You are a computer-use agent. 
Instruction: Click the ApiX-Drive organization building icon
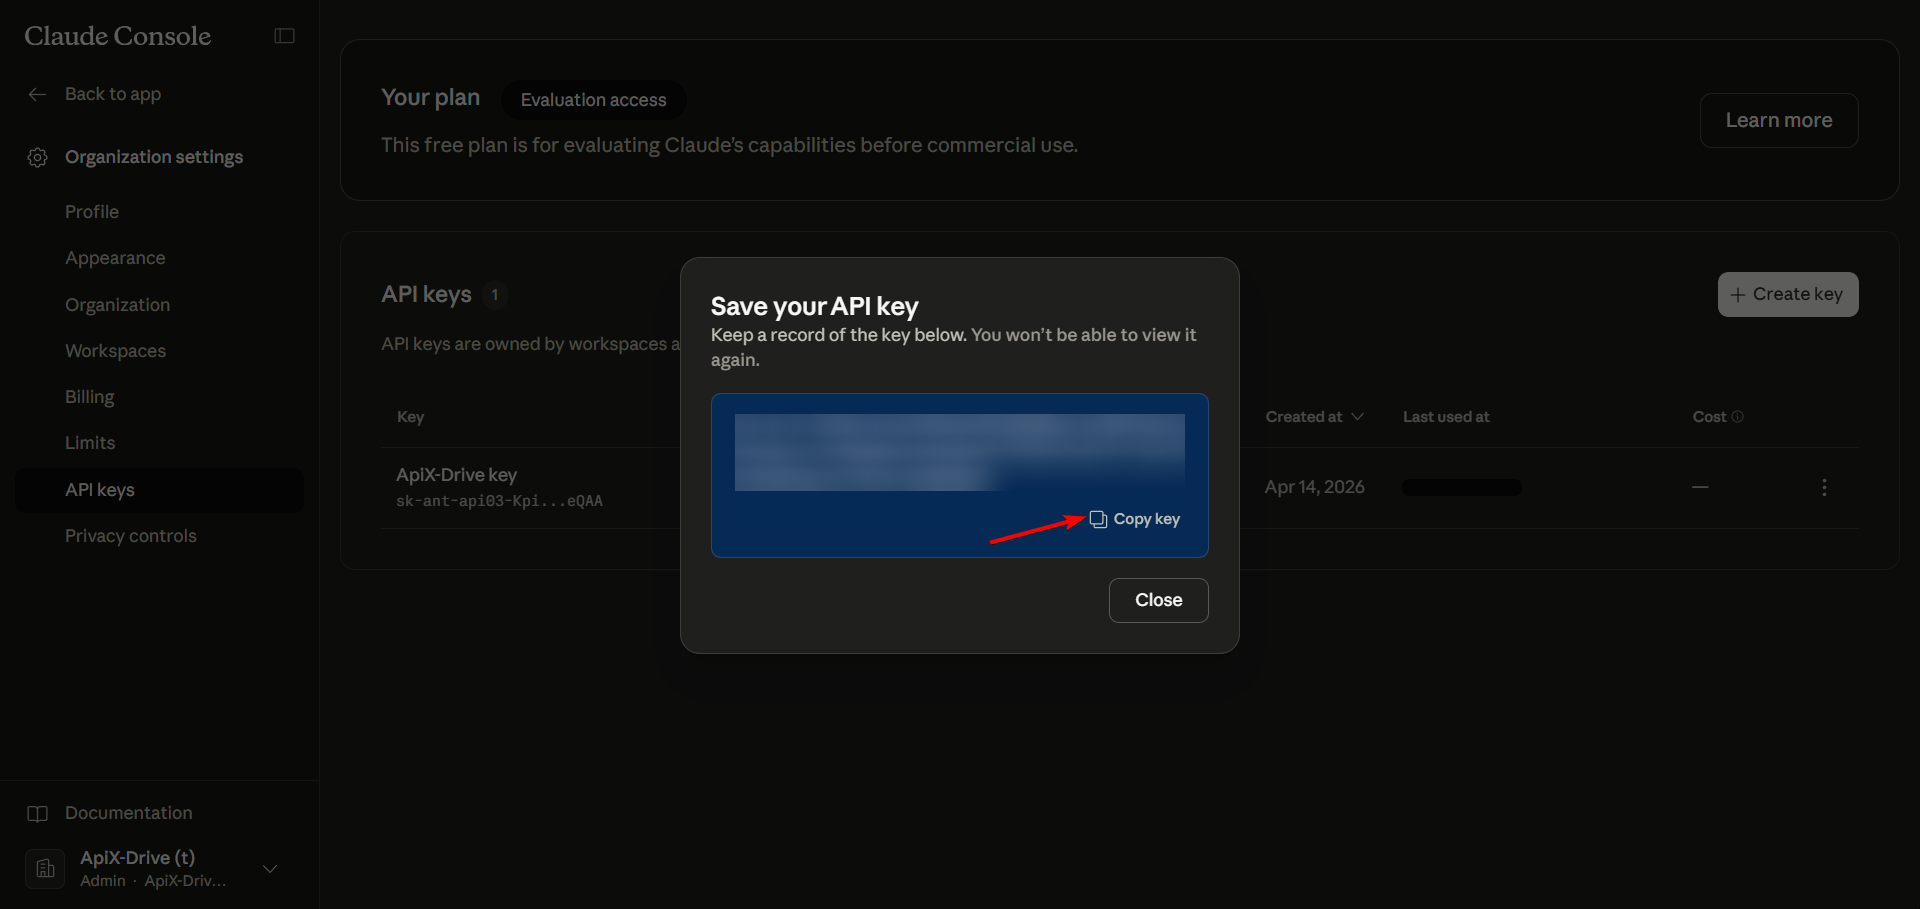coord(45,868)
